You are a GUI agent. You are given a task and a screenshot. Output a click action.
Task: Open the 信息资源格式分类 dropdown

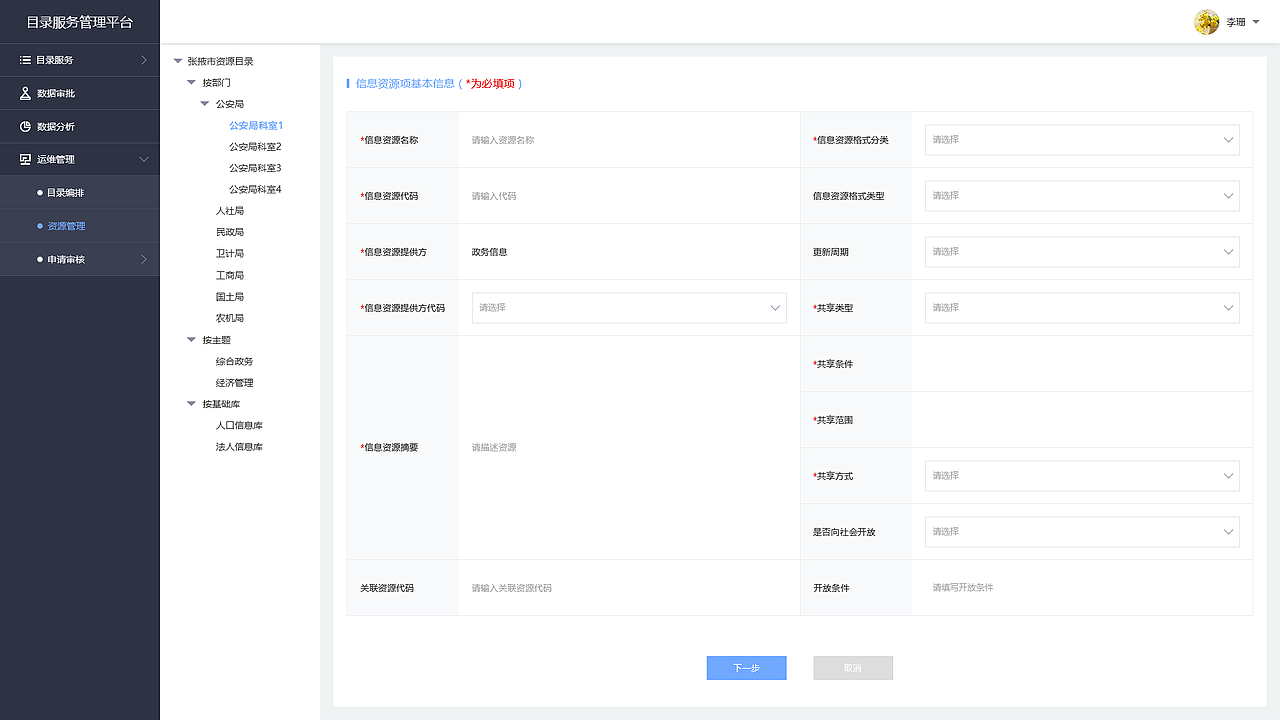(1082, 140)
